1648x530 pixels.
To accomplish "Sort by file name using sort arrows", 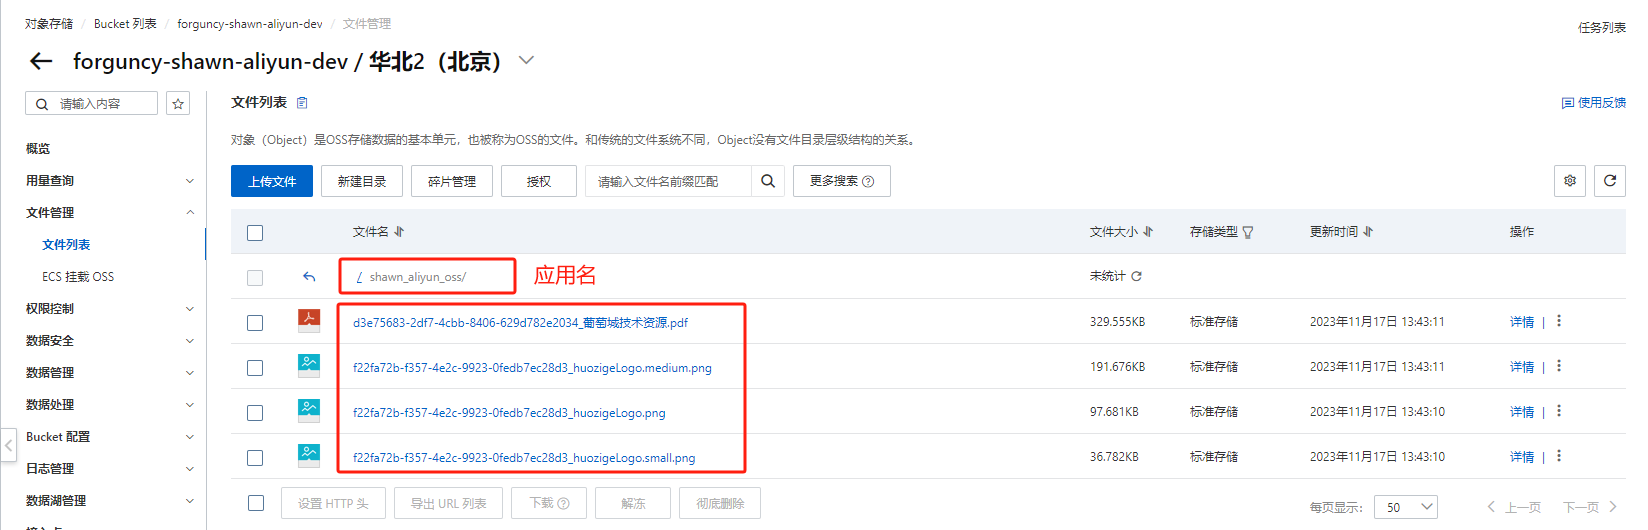I will click(x=399, y=232).
